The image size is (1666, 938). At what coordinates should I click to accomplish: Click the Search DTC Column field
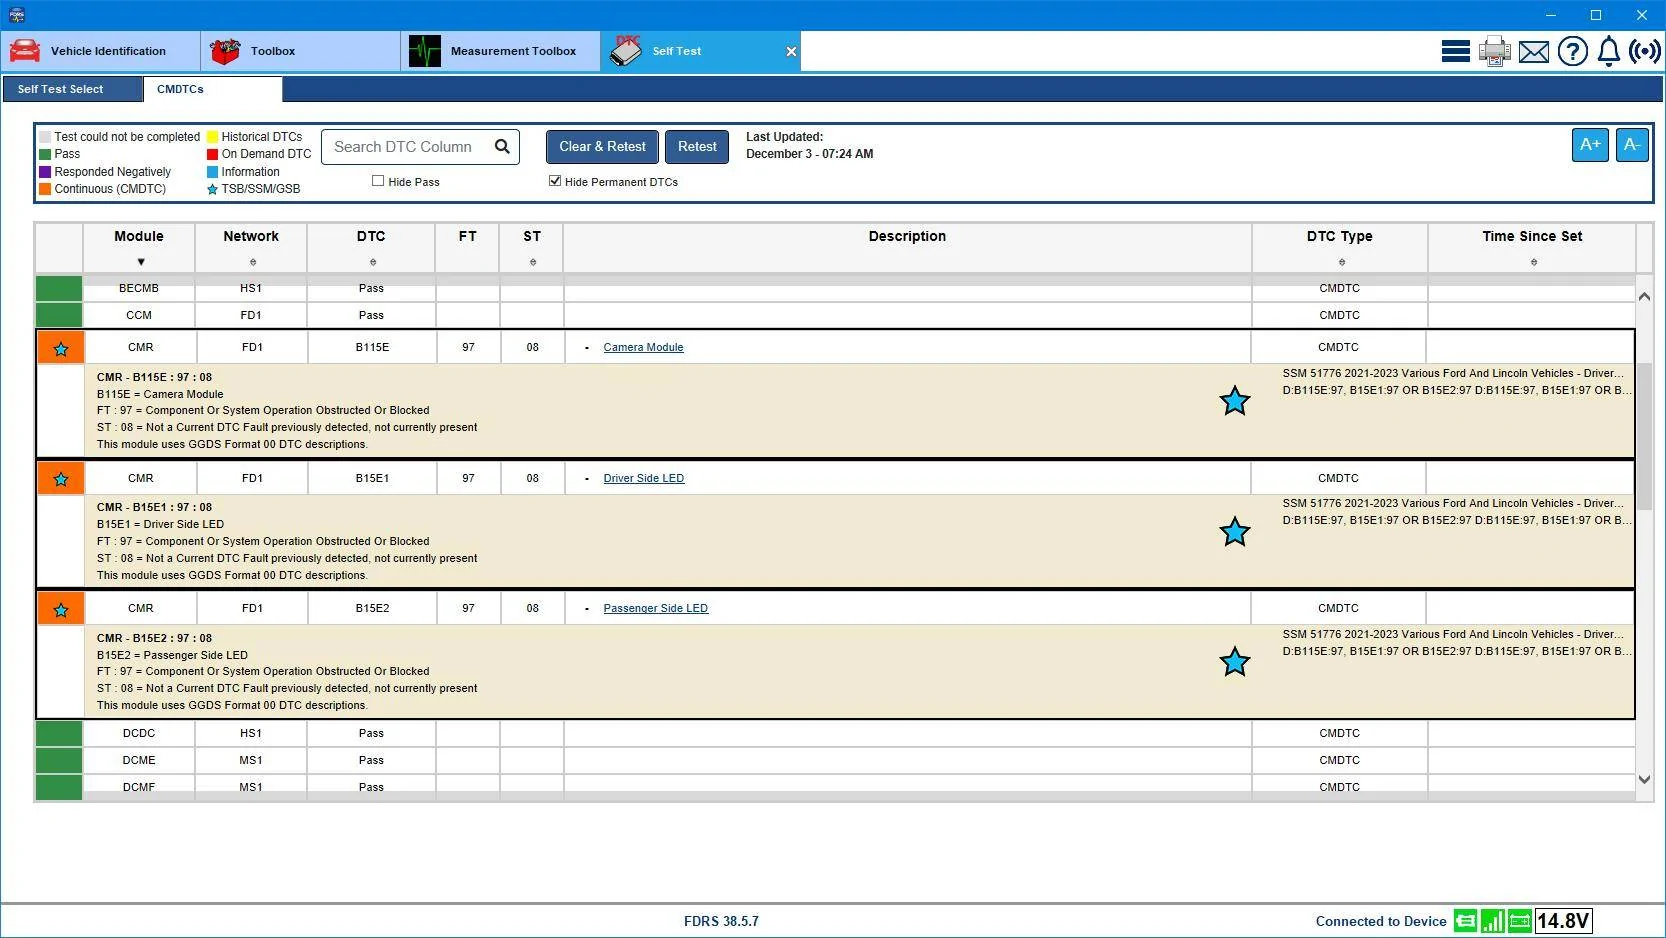(408, 147)
